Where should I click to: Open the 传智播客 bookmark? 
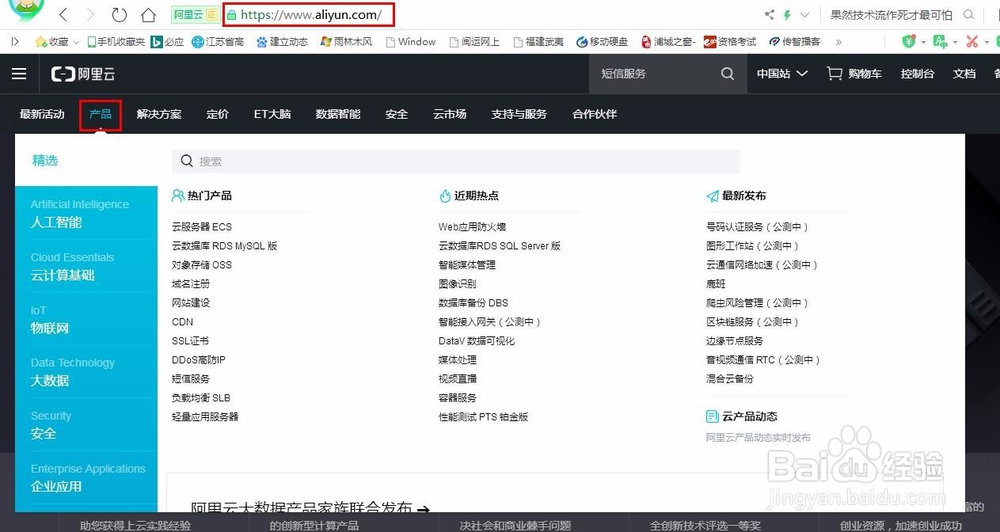pos(795,41)
